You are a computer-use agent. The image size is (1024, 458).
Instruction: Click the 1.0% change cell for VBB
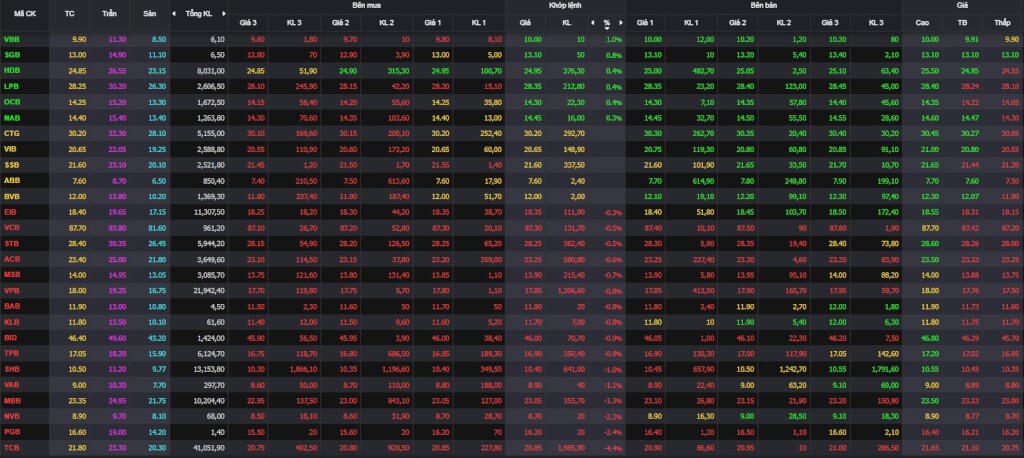pyautogui.click(x=615, y=39)
